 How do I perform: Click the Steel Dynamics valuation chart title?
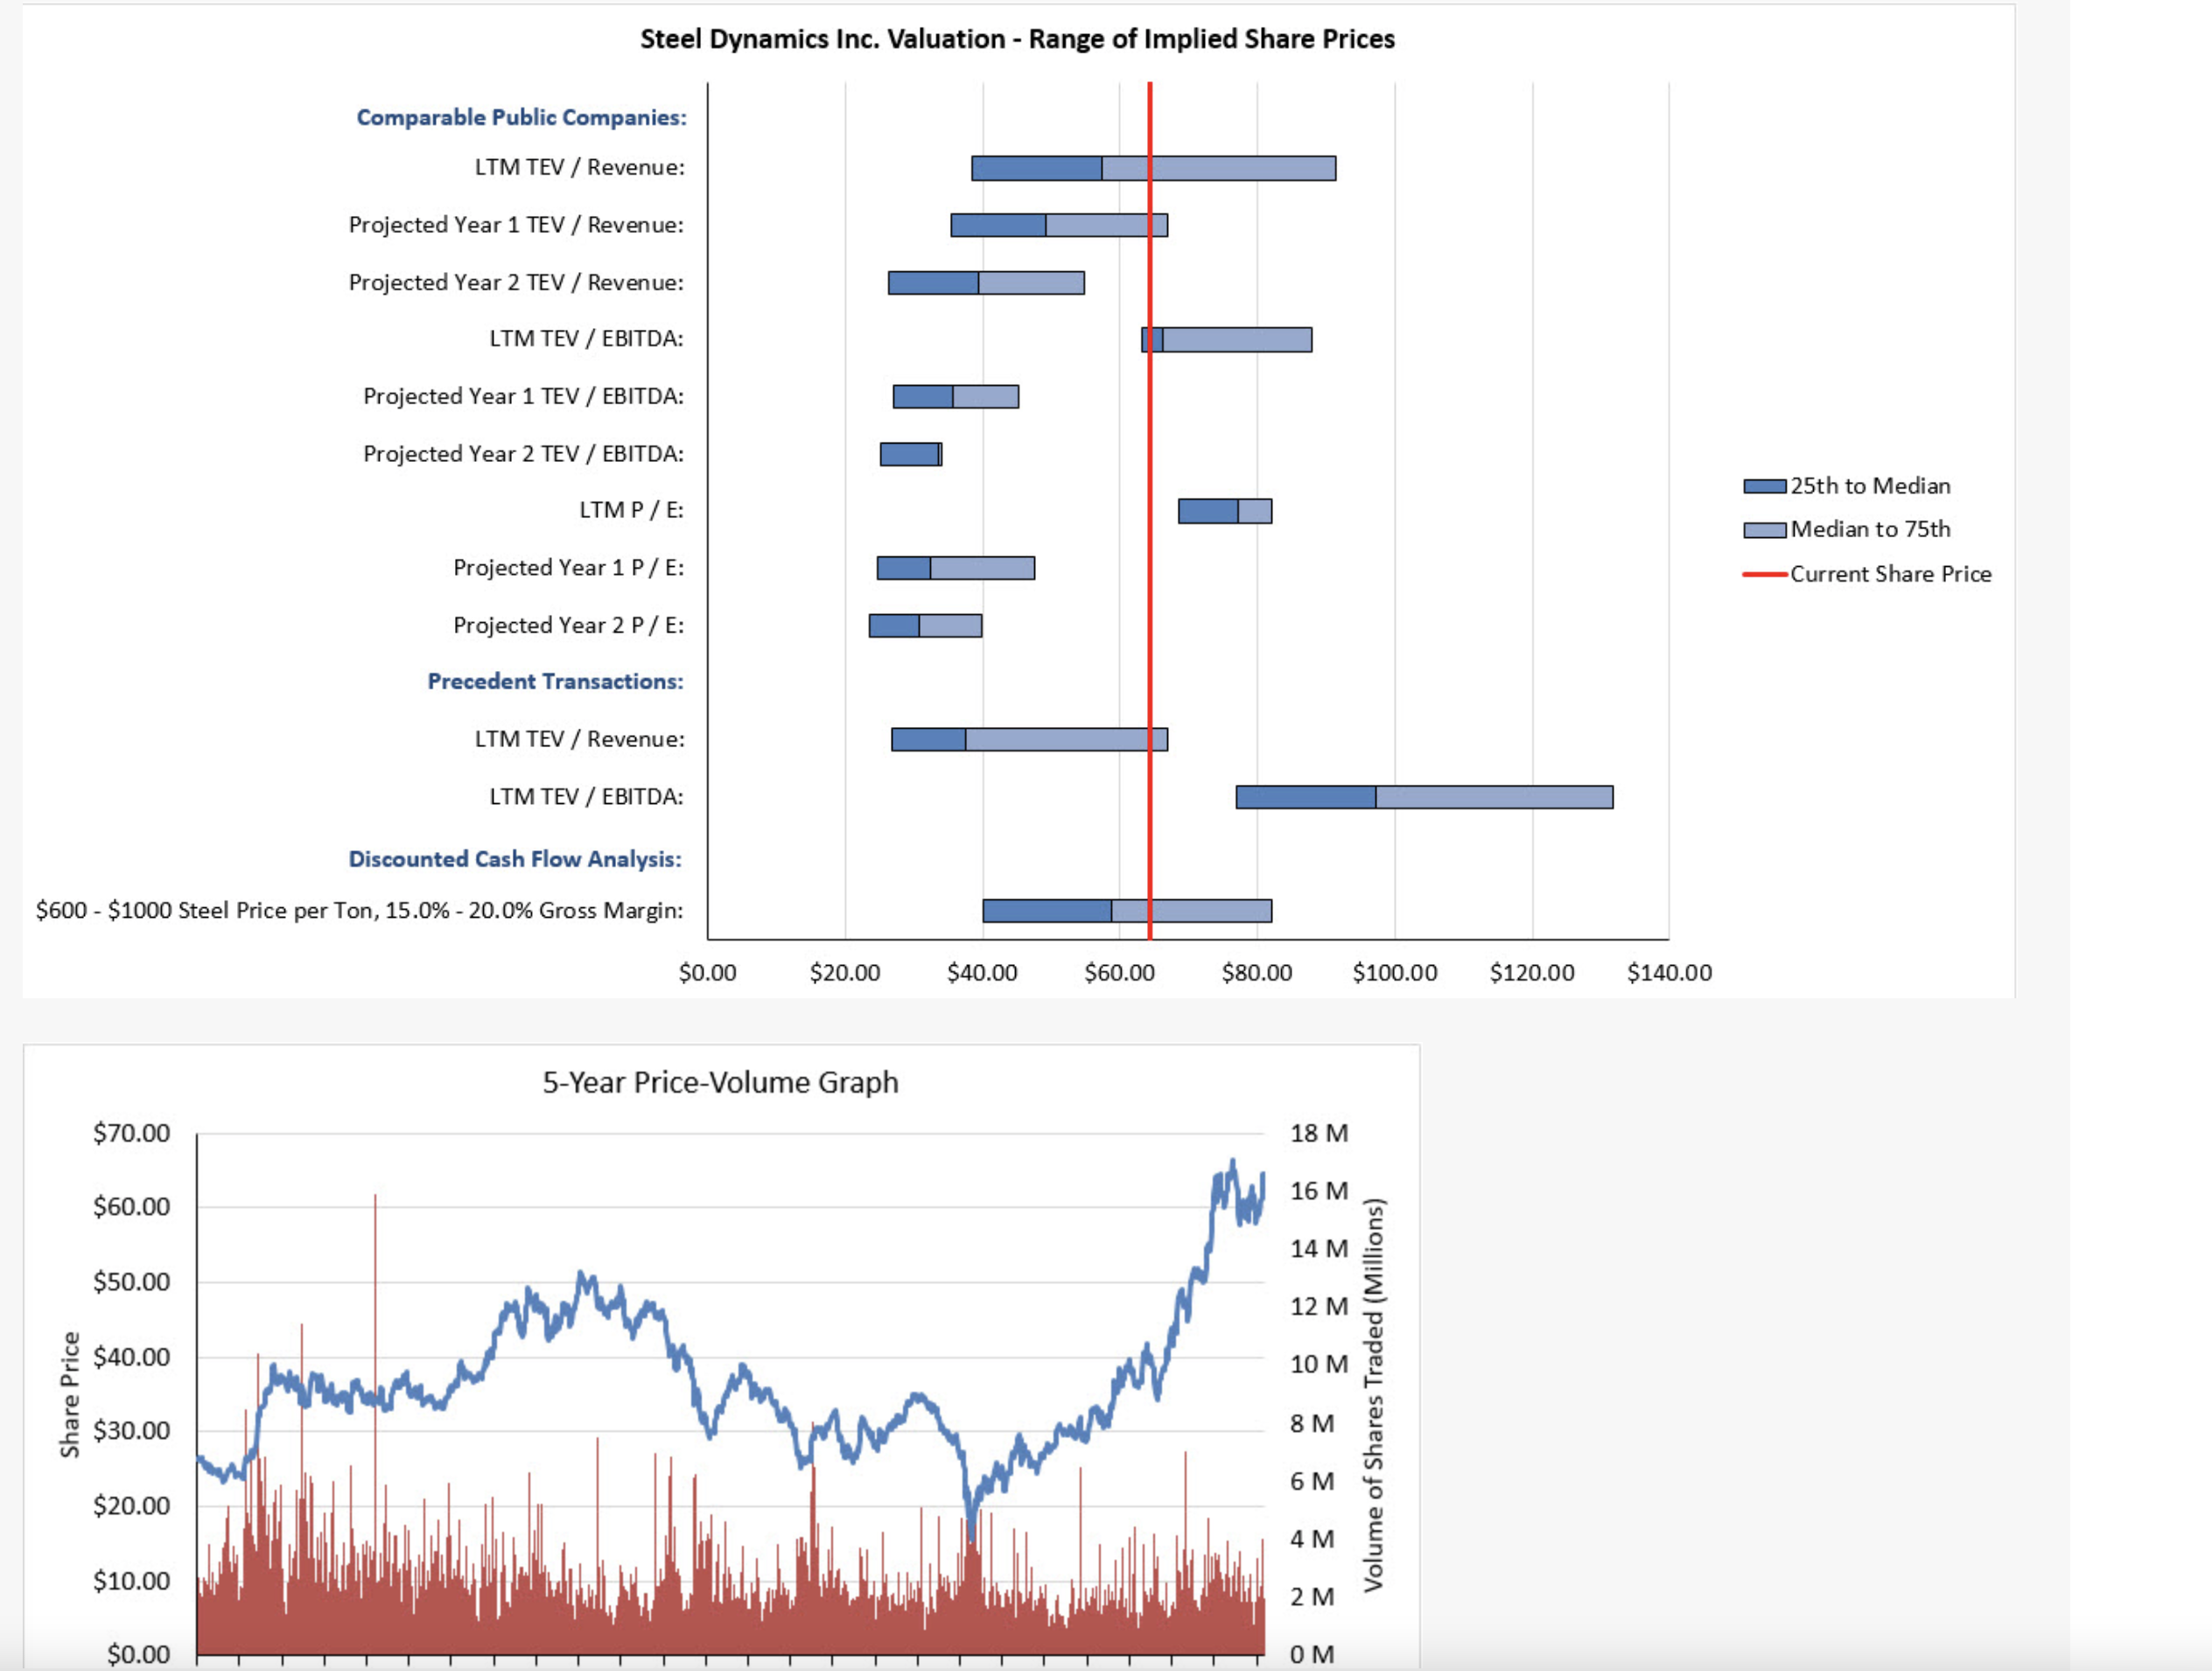click(1016, 39)
